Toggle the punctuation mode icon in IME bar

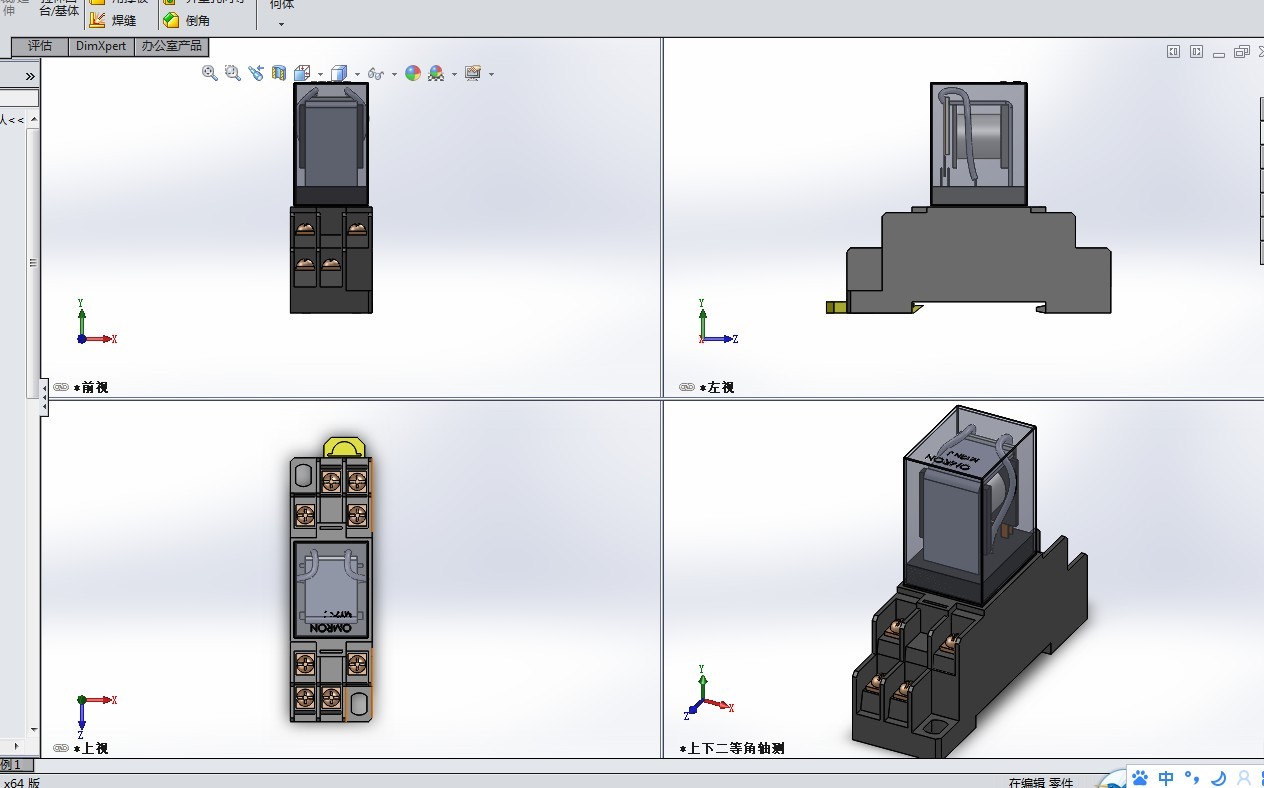click(1192, 777)
